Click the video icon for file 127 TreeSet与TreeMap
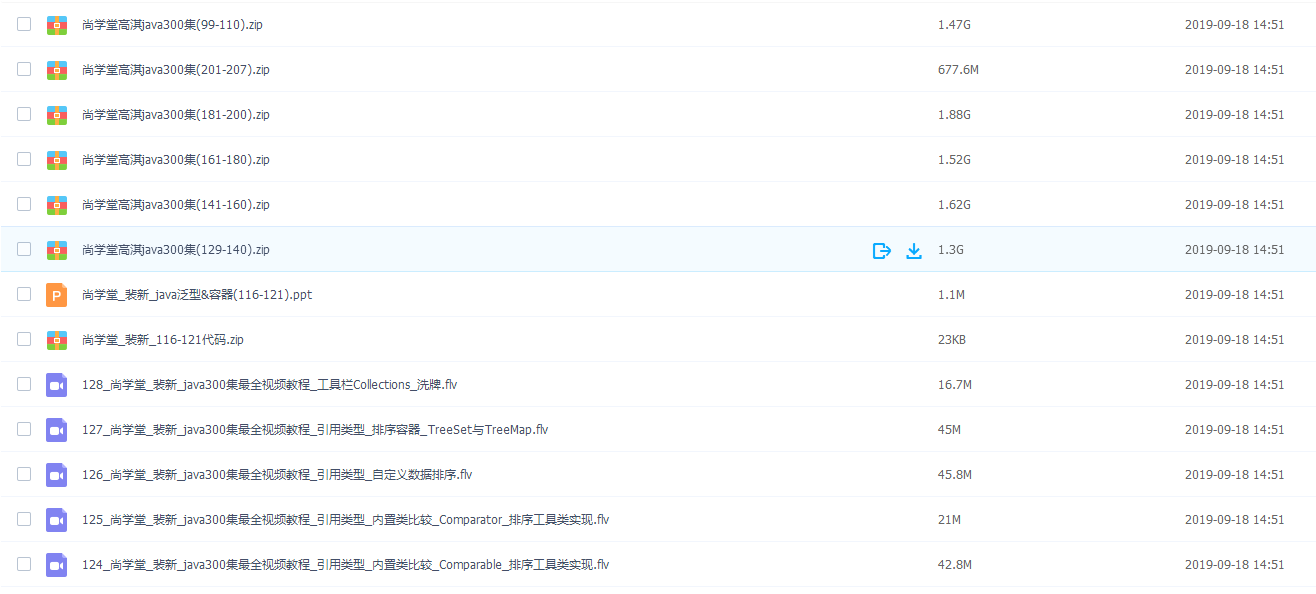Viewport: 1316px width, 594px height. click(x=57, y=430)
